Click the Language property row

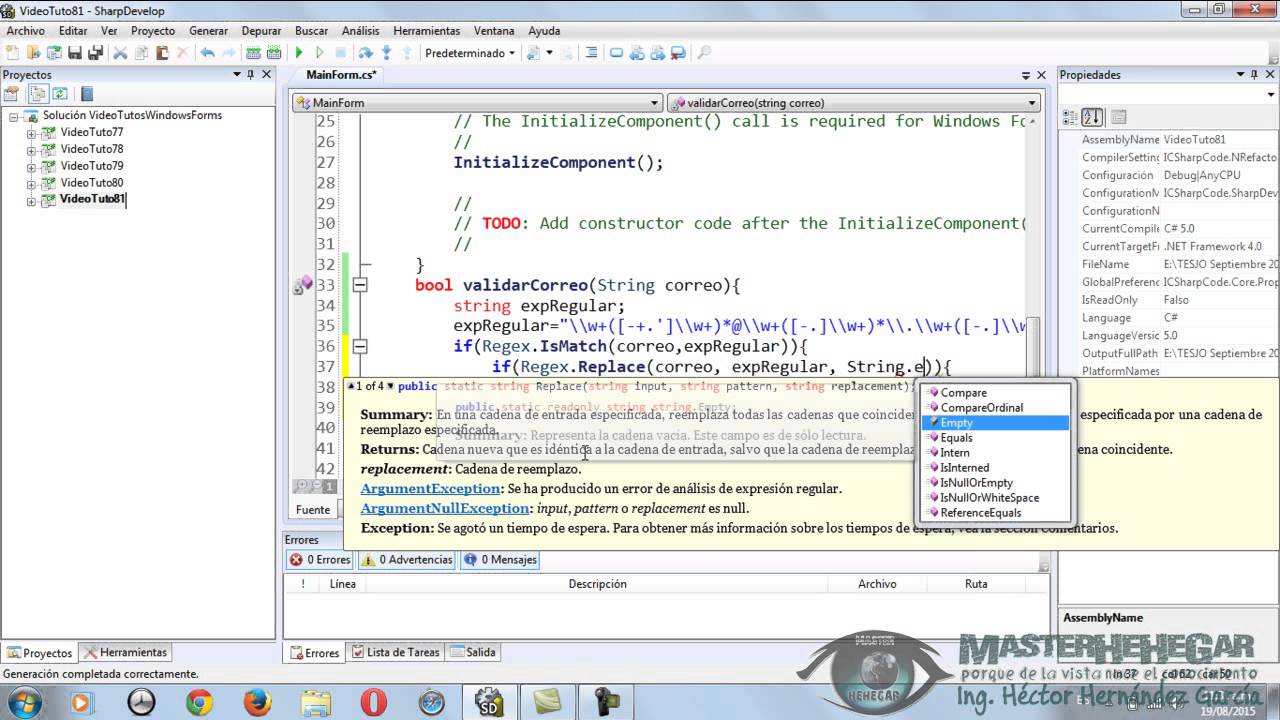pos(1168,318)
